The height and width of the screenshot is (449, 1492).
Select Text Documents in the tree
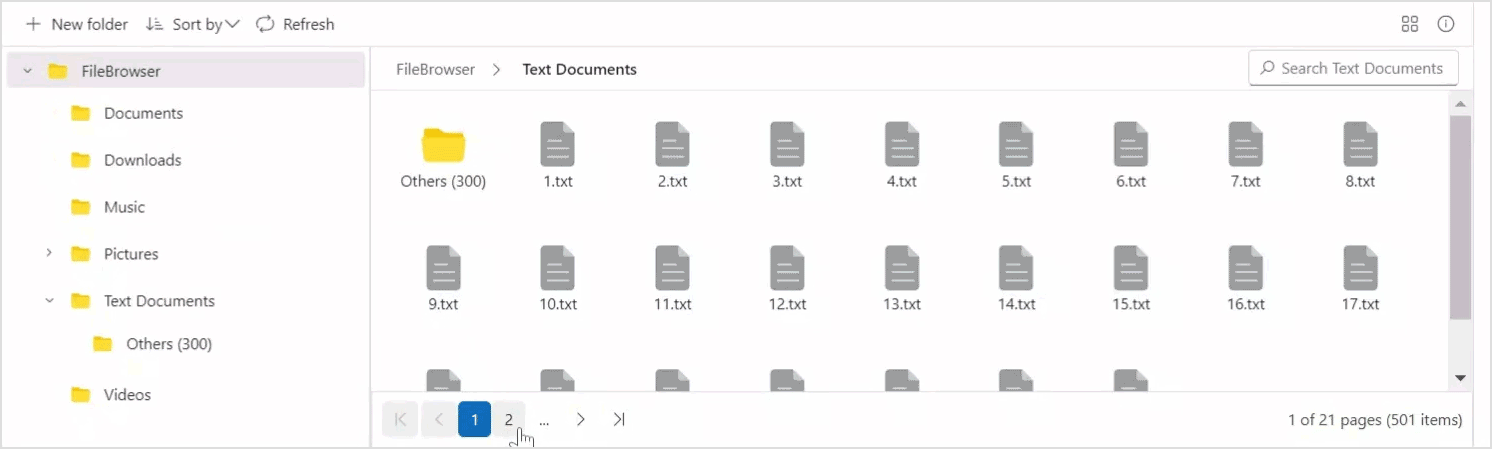159,301
